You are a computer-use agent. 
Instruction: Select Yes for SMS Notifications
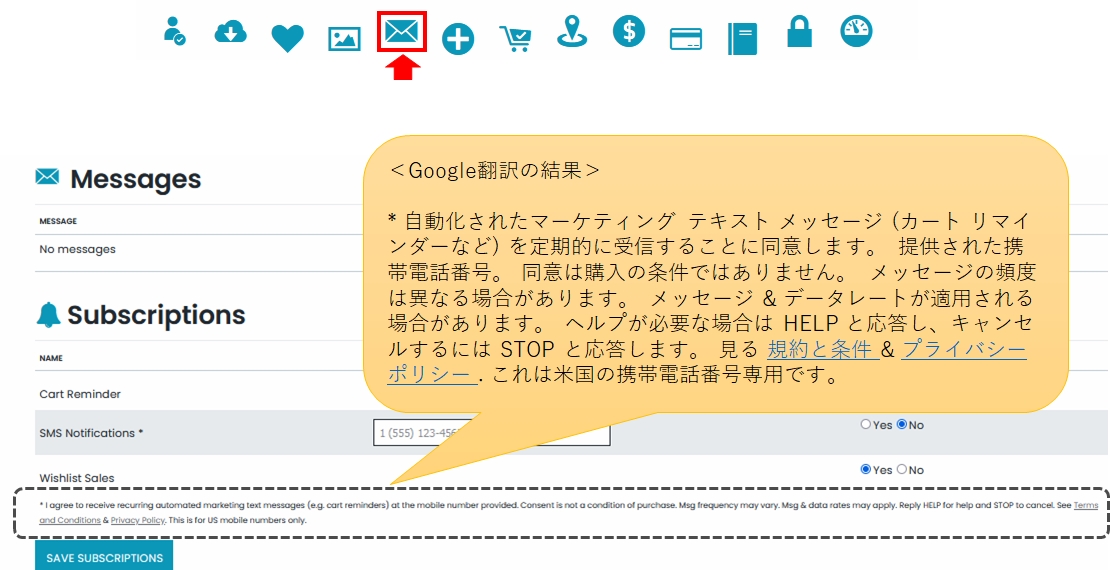[x=866, y=425]
